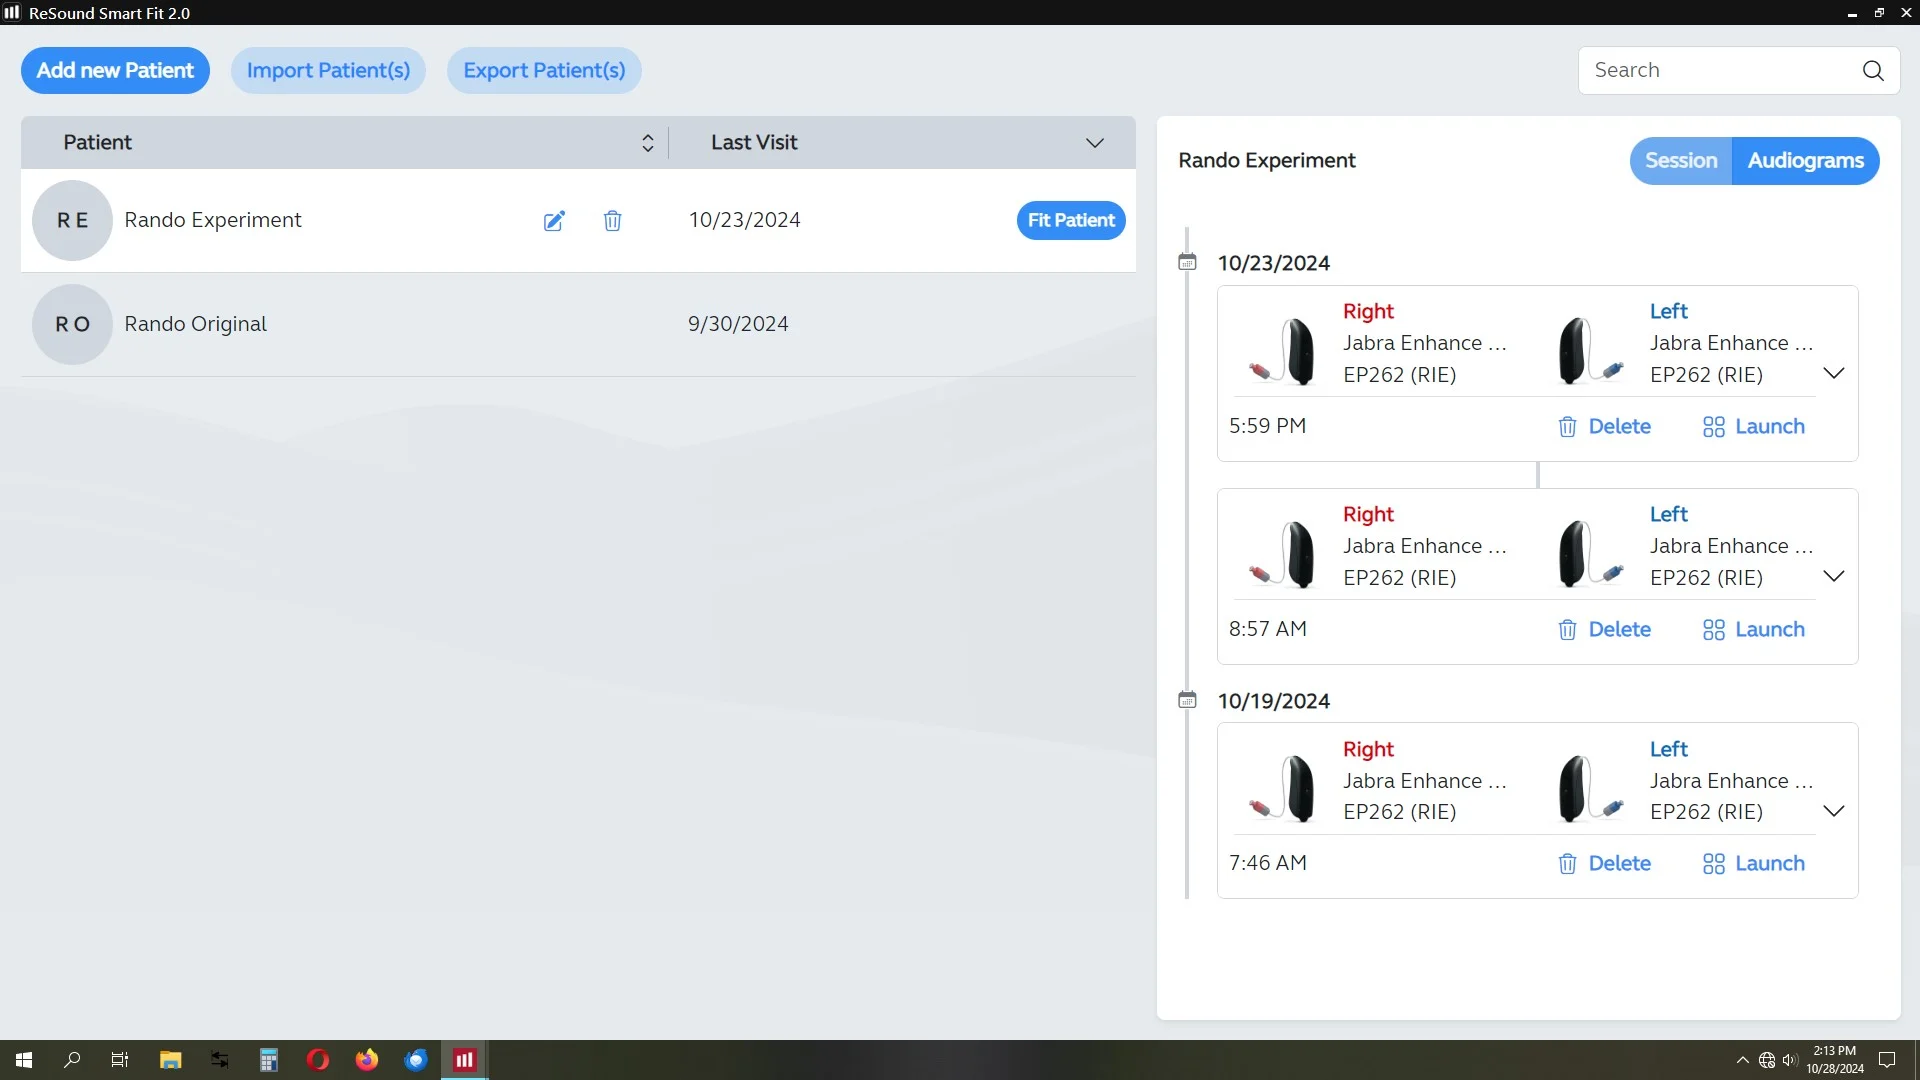
Task: Delete Rando Experiment with the trash icon
Action: pos(612,221)
